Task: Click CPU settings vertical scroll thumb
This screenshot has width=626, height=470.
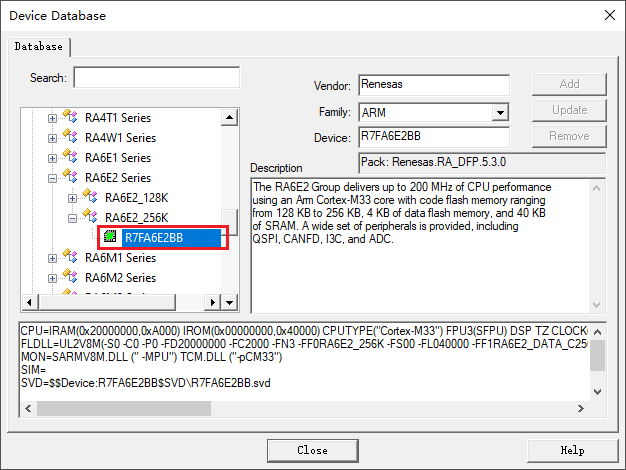Action: tap(598, 355)
